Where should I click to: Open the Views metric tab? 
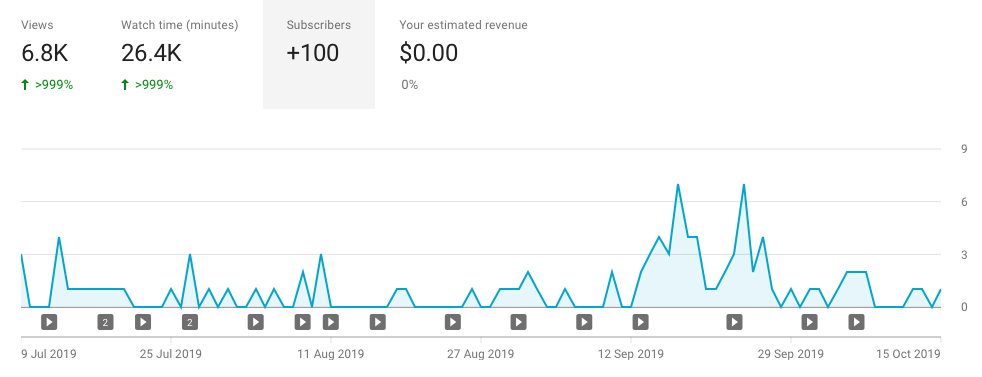(47, 54)
